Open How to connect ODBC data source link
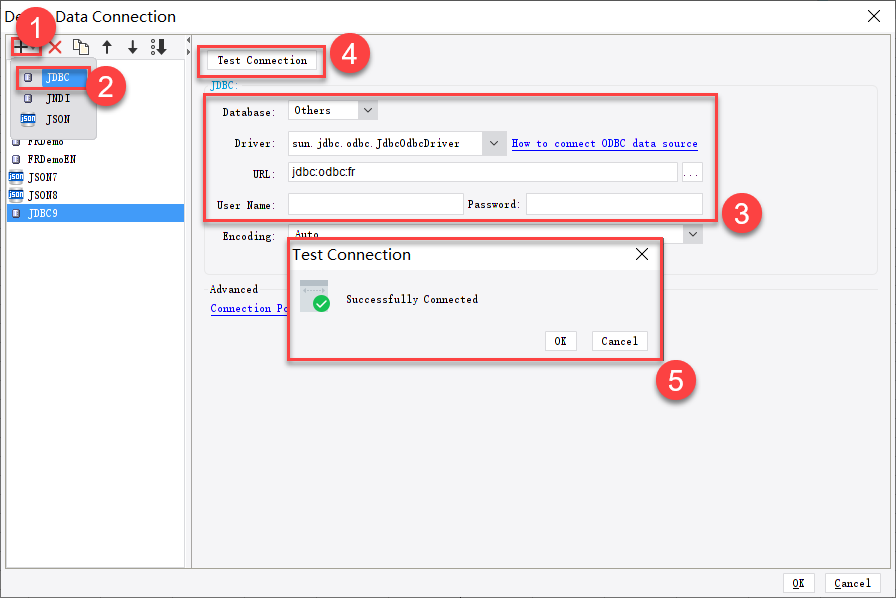 pos(604,143)
